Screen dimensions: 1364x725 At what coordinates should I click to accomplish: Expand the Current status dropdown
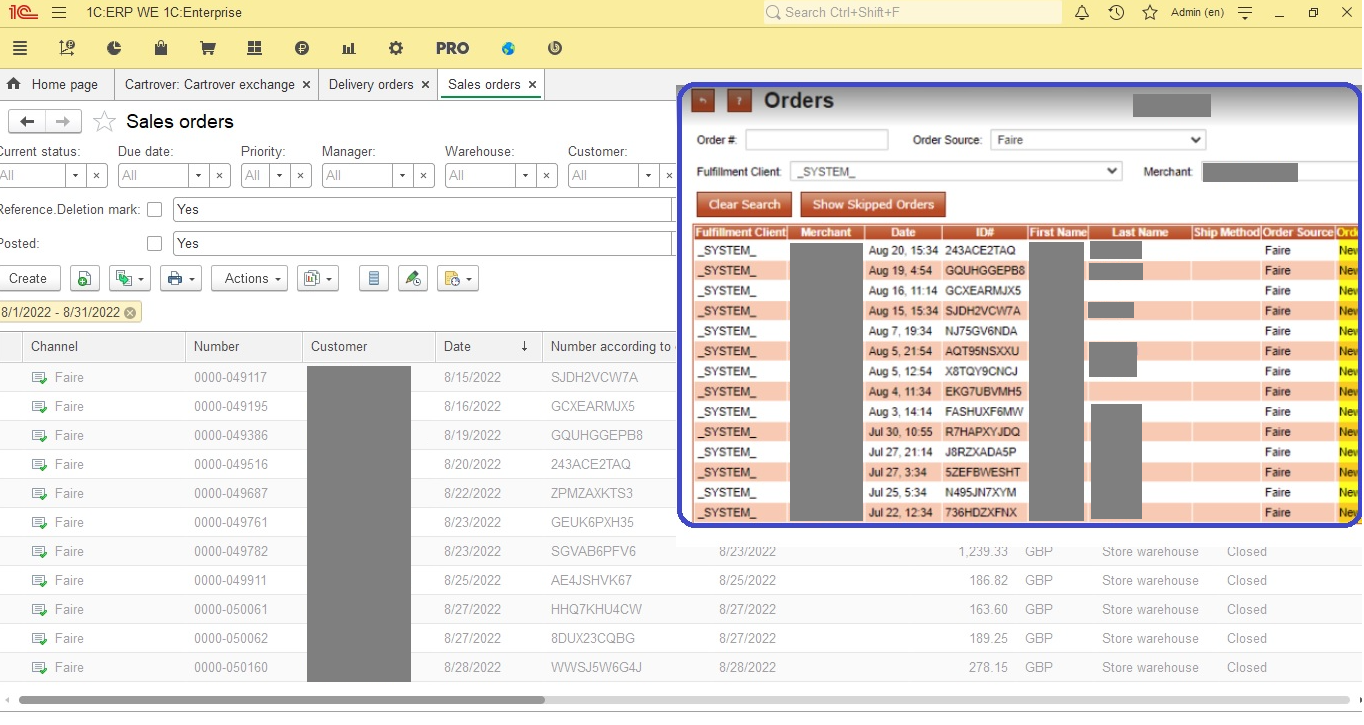click(x=75, y=176)
